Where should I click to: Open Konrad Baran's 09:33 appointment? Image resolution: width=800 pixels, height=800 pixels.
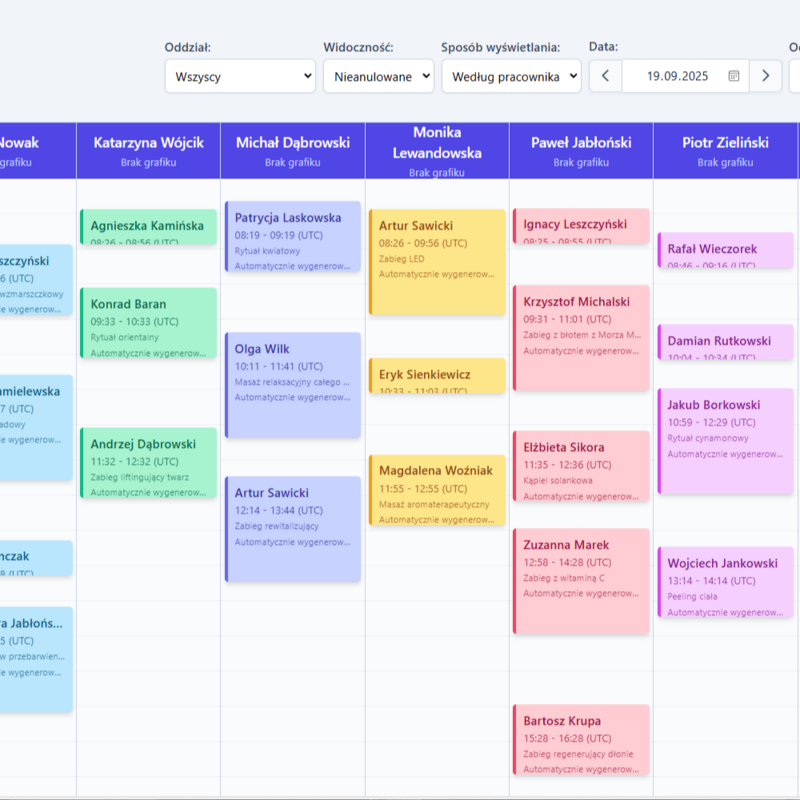click(148, 322)
